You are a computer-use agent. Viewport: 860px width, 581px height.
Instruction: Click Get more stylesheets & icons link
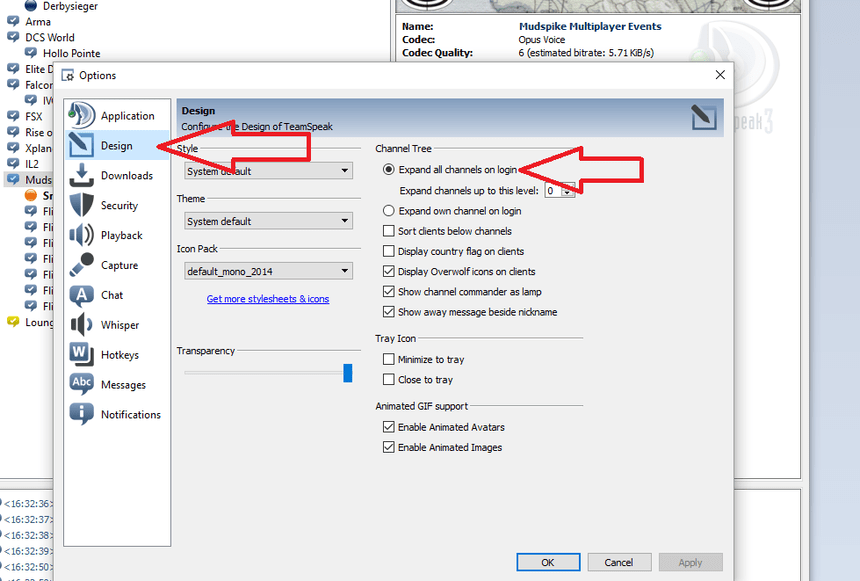point(267,299)
